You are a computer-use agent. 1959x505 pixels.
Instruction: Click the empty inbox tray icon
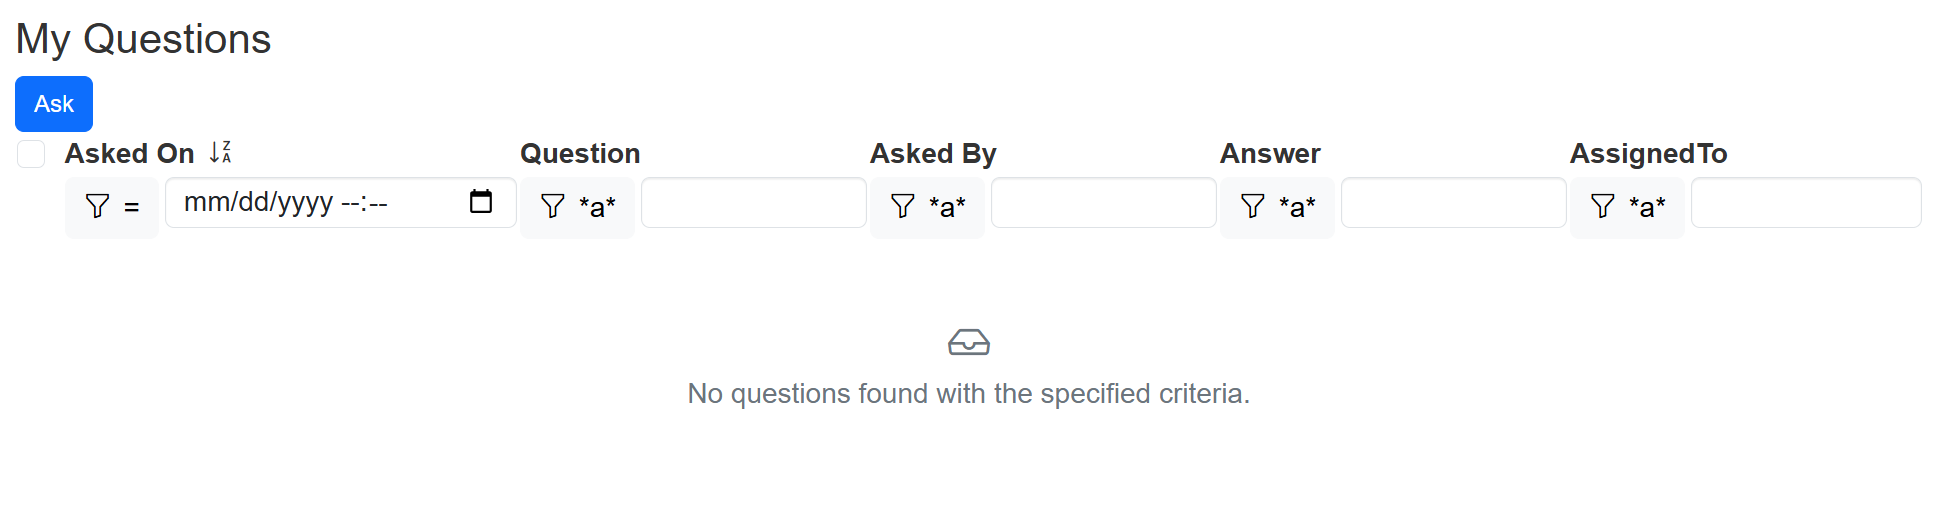point(968,342)
